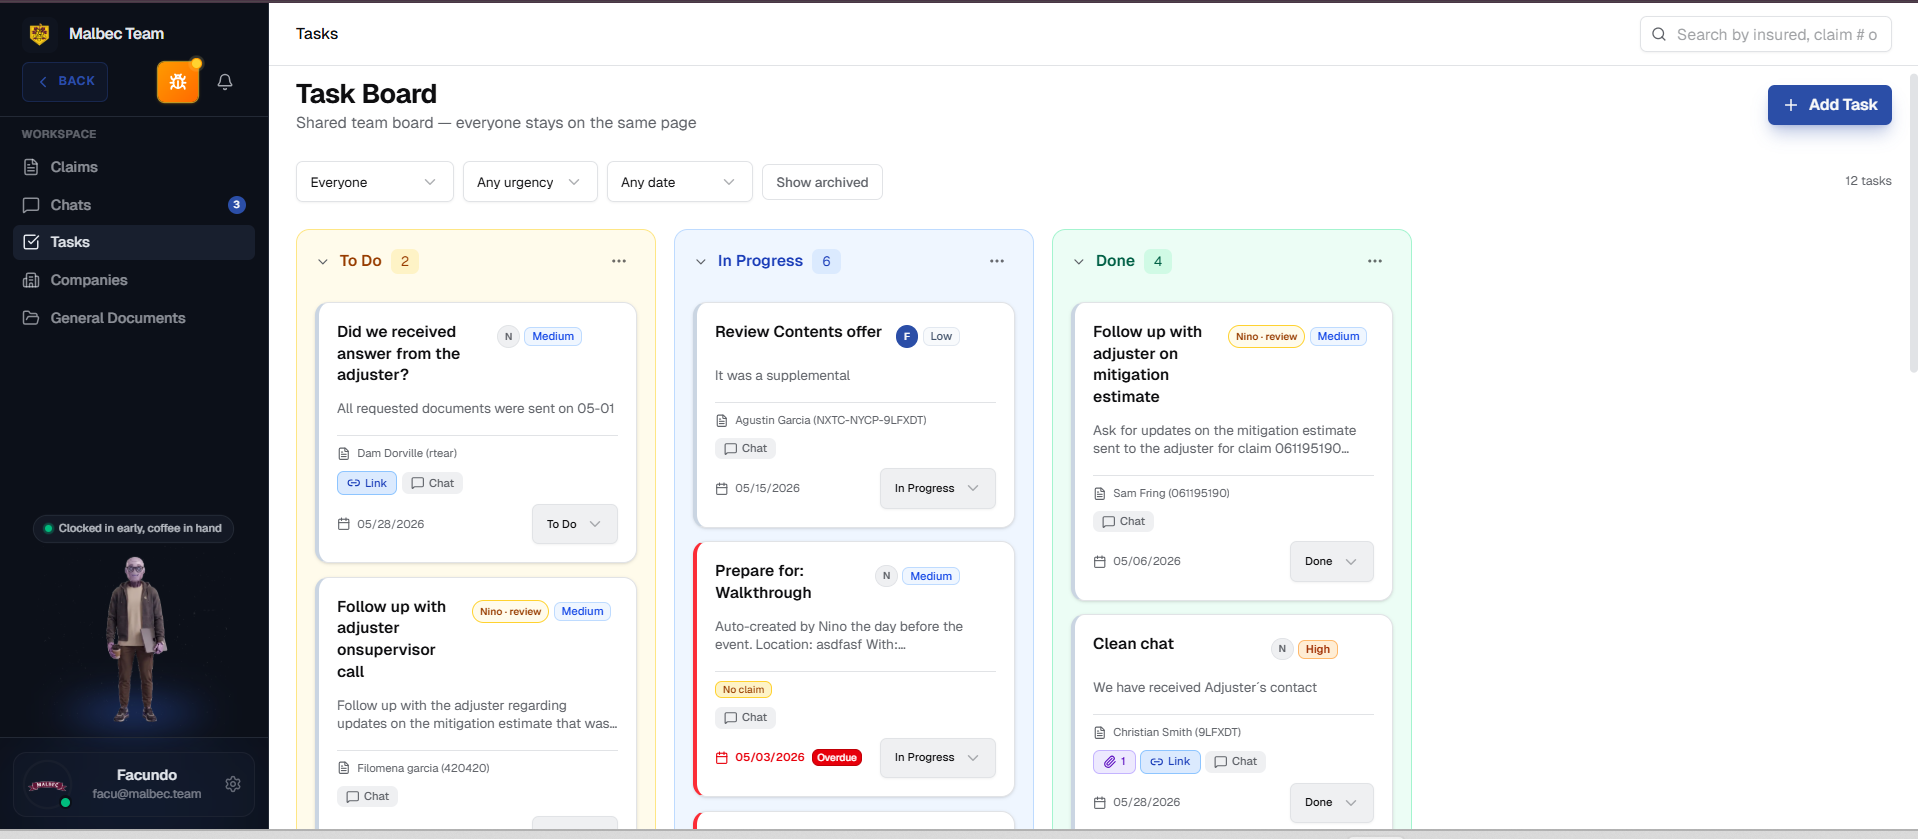Viewport: 1918px width, 839px height.
Task: Click the Low urgency tag
Action: (x=941, y=337)
